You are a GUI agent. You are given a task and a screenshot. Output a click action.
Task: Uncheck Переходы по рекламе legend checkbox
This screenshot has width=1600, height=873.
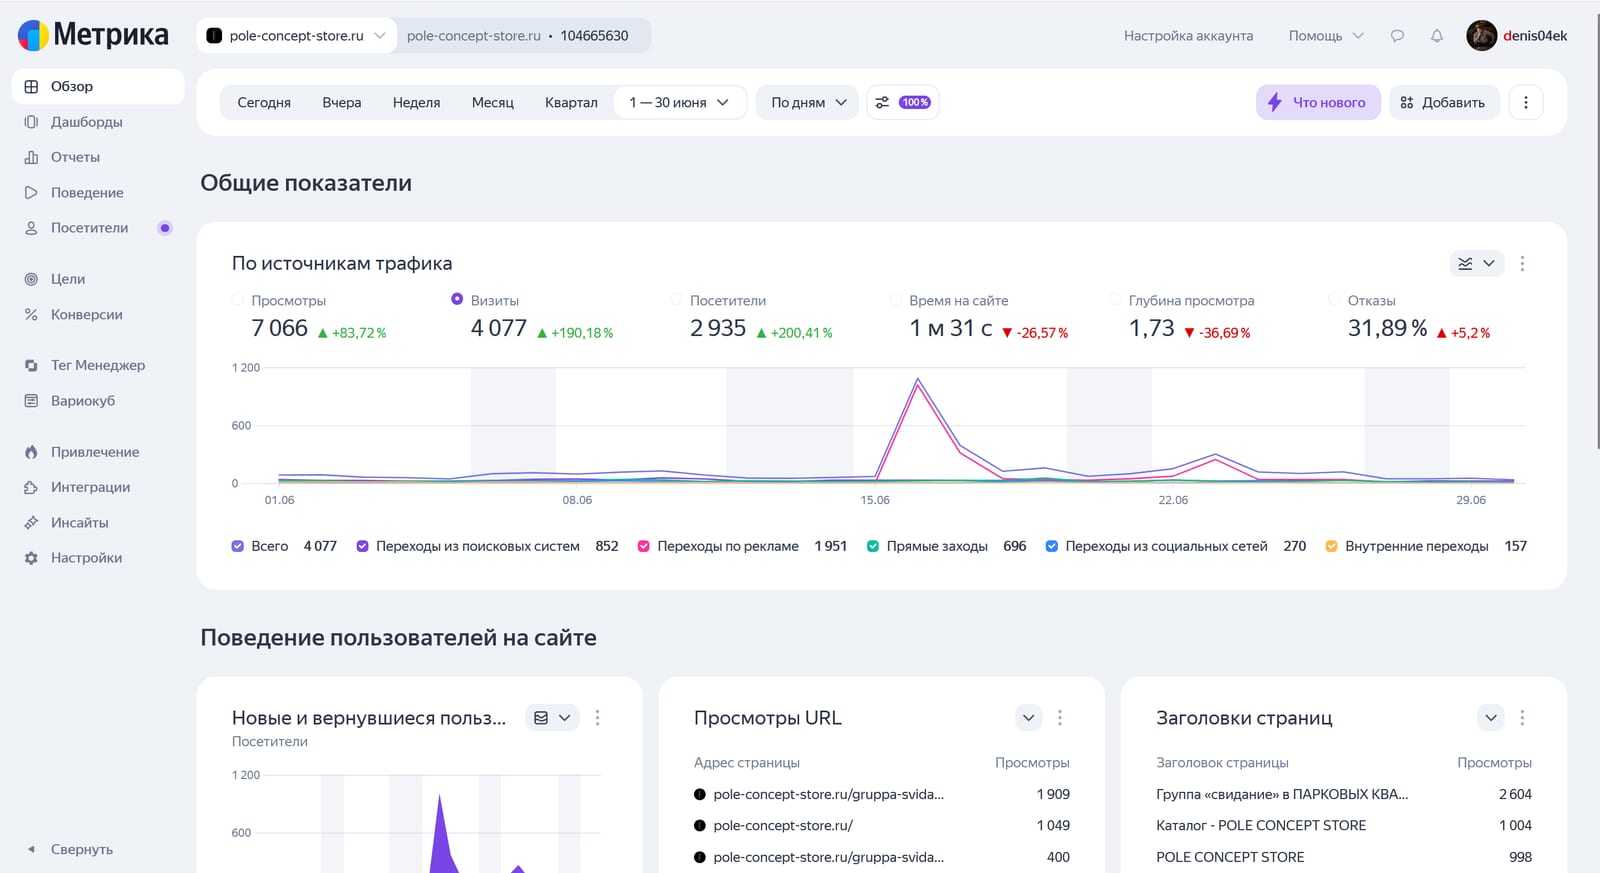[x=644, y=546]
